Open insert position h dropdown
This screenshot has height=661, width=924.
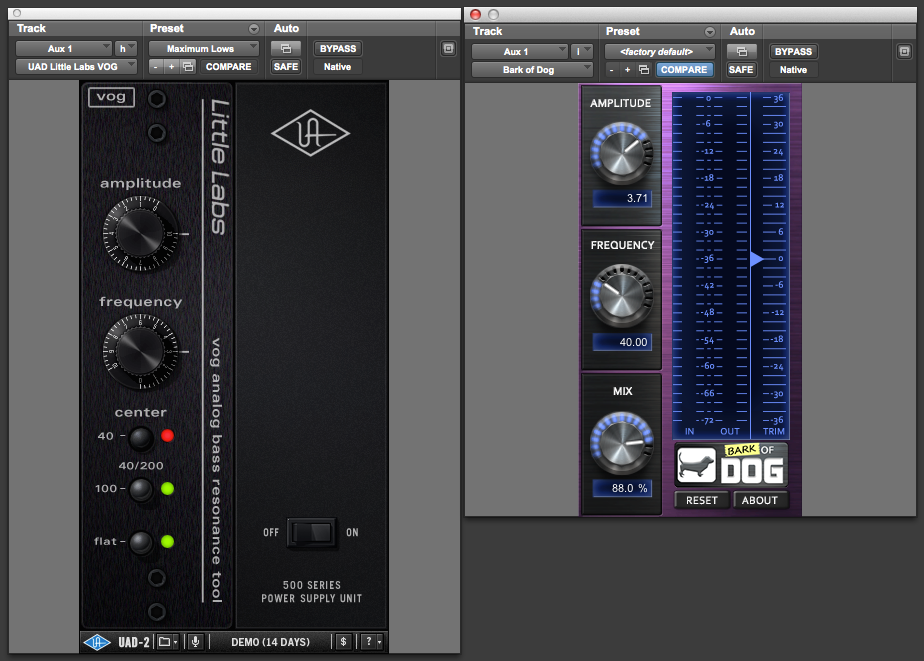(126, 49)
